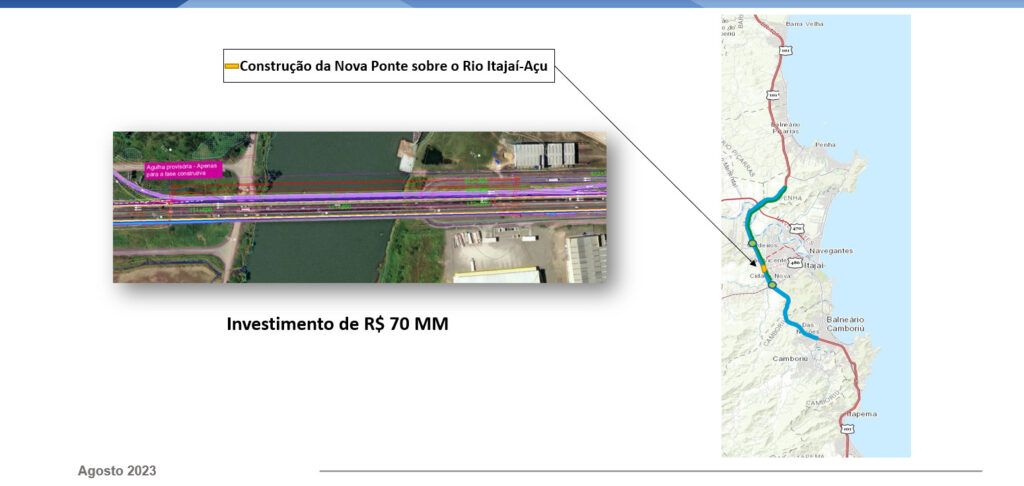Viewport: 1024px width, 486px height.
Task: Click the 486 highway shield beside Itajaí
Action: (x=794, y=263)
